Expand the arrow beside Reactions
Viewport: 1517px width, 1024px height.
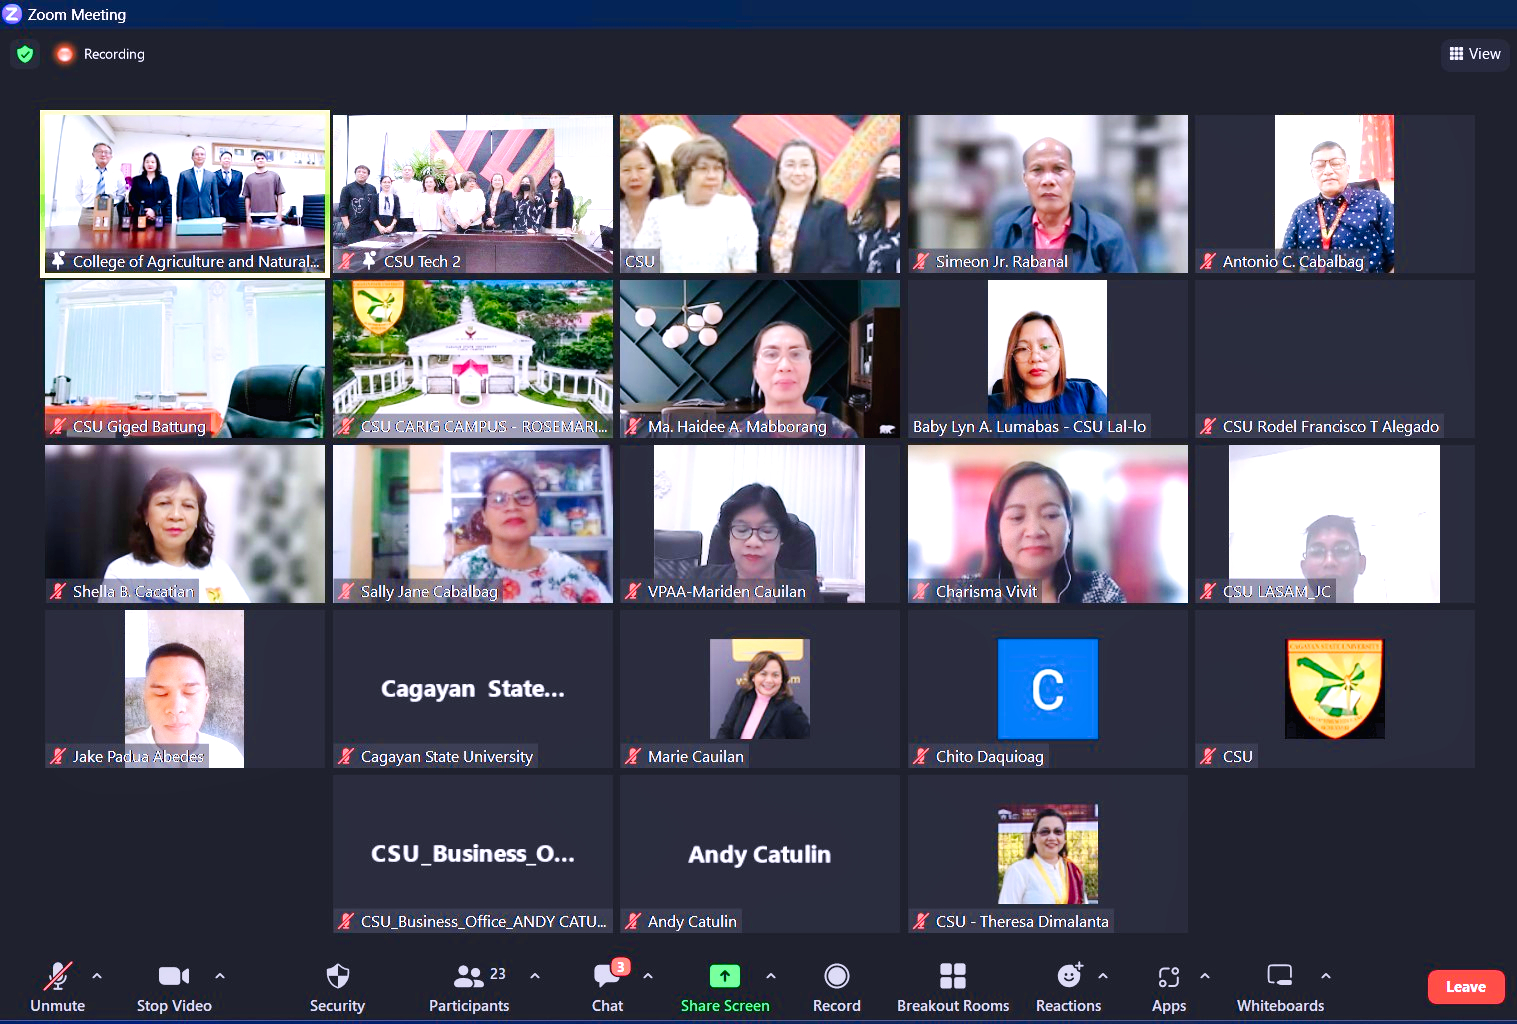[1103, 975]
